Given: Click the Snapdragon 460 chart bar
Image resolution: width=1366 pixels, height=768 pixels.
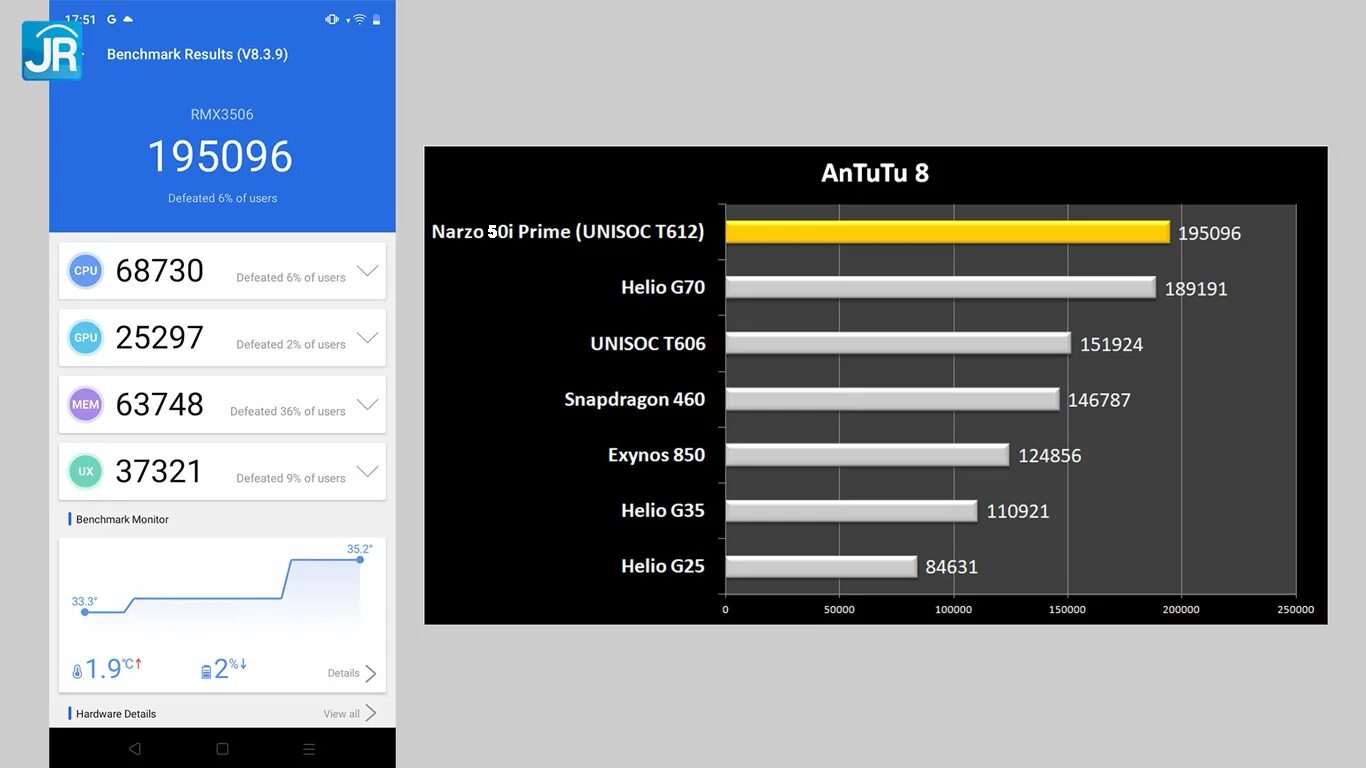Looking at the screenshot, I should pyautogui.click(x=892, y=399).
